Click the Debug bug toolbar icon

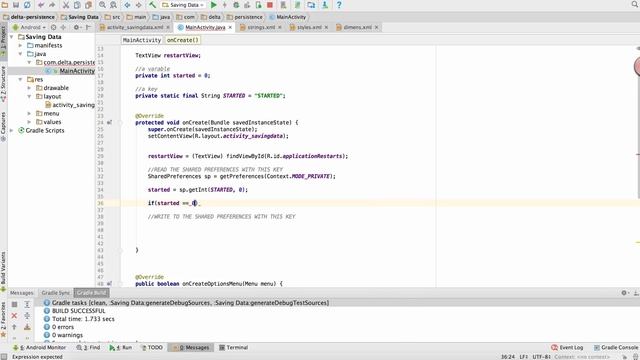tap(236, 5)
